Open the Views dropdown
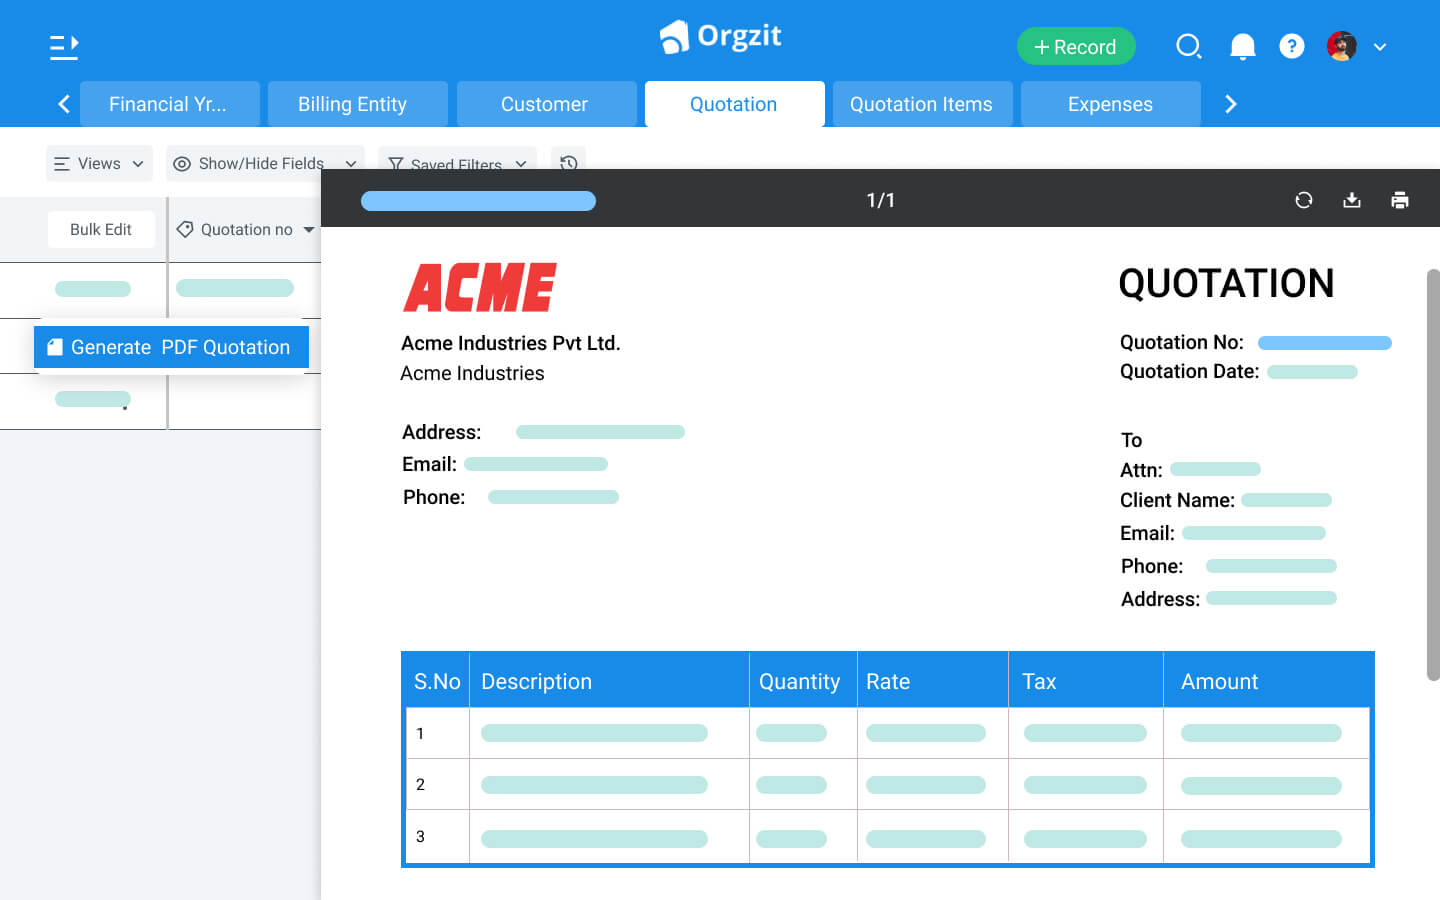The image size is (1440, 900). 98,162
